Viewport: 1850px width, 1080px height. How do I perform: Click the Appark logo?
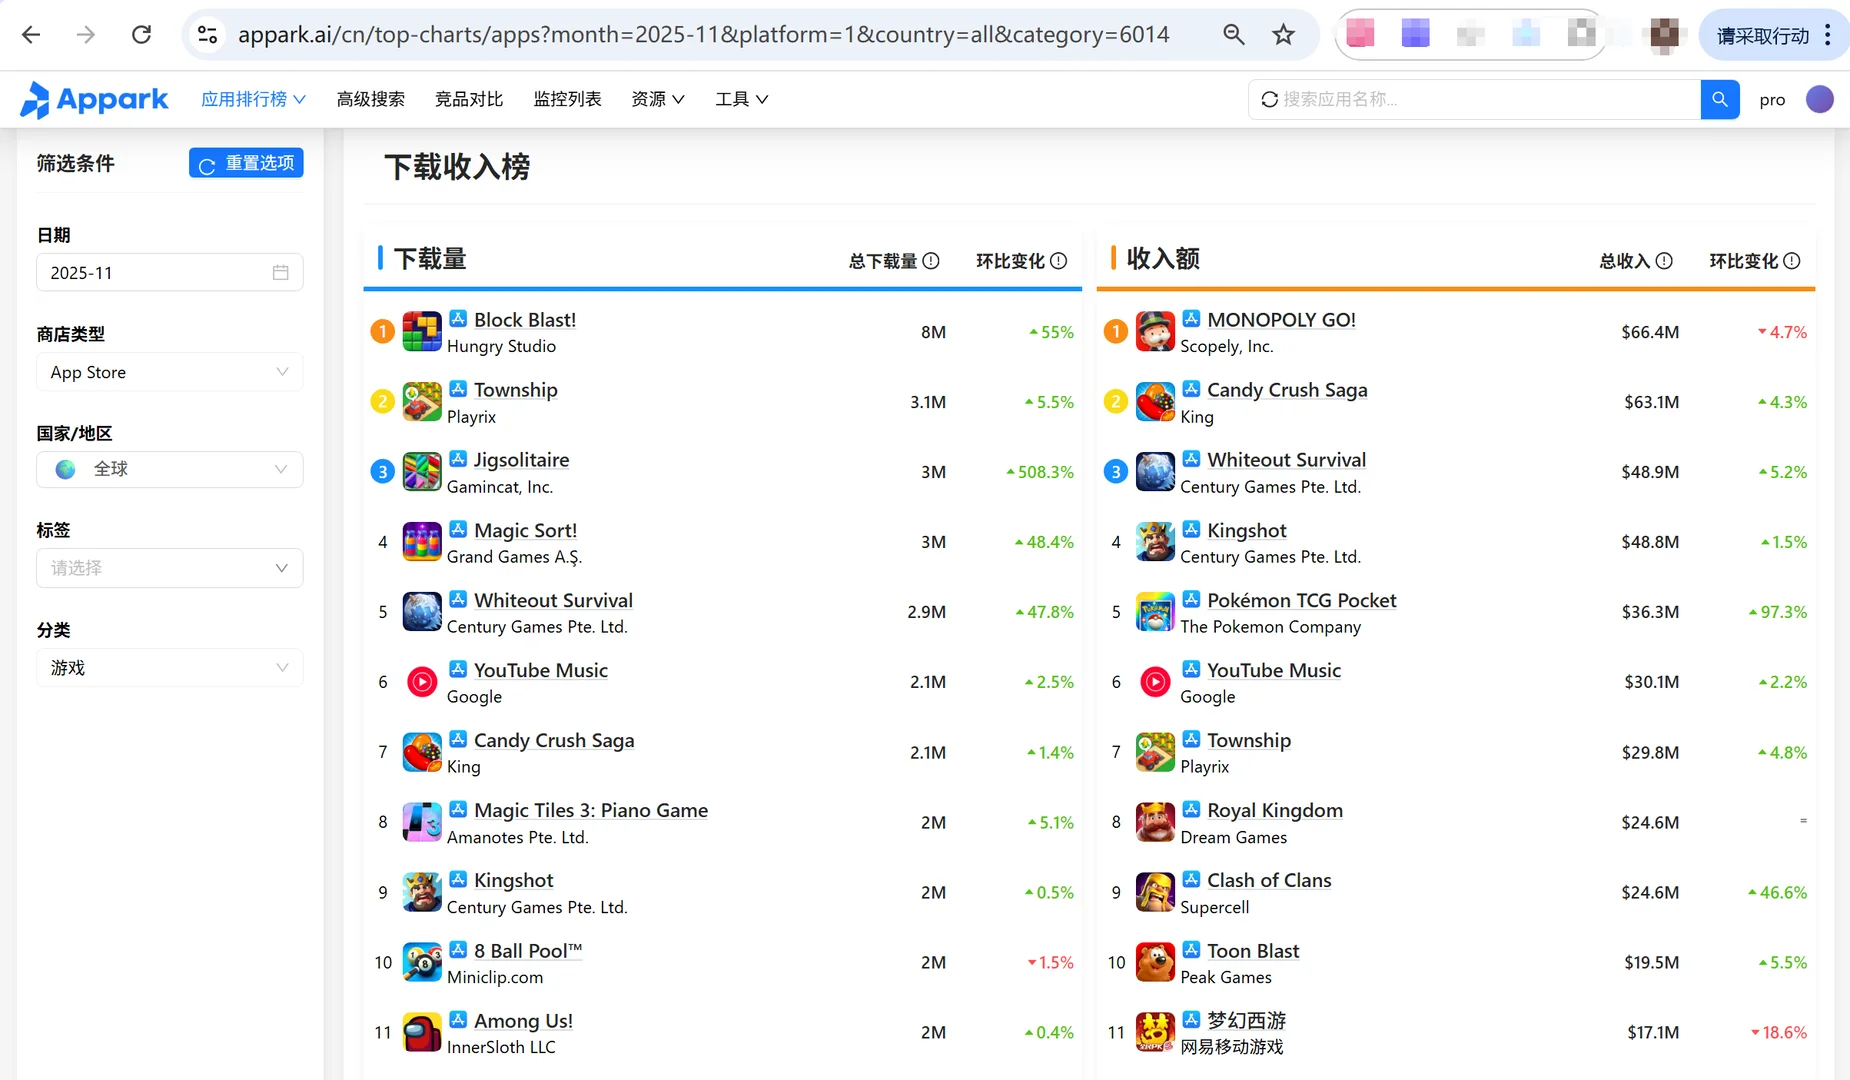[94, 99]
